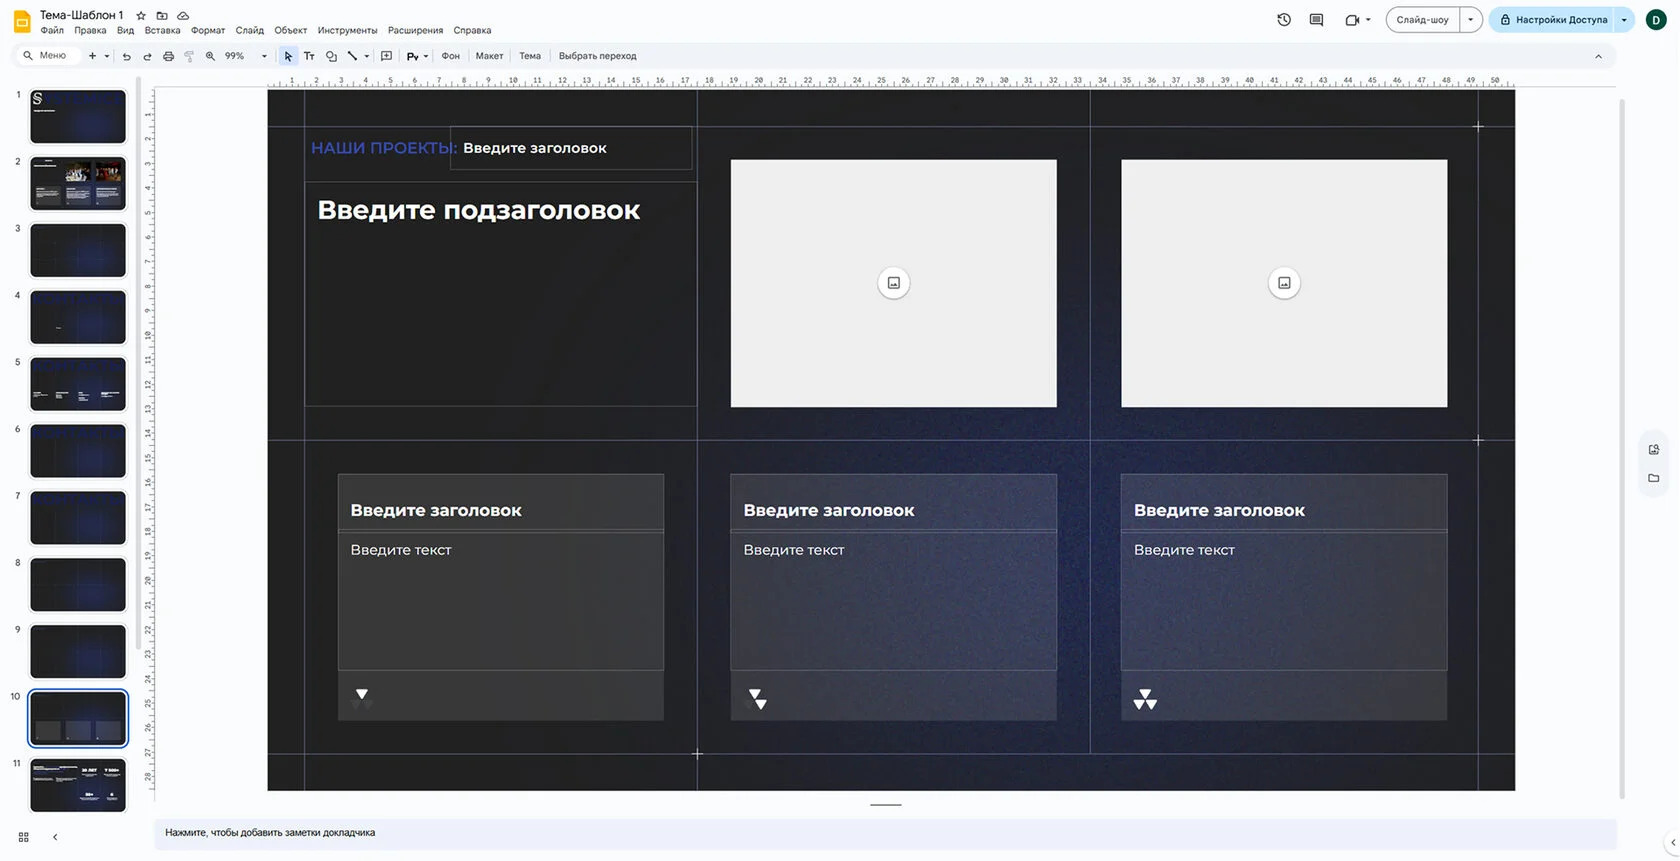Viewport: 1680px width, 861px height.
Task: Star the presentation Тема-Шаблон 1
Action: click(141, 15)
